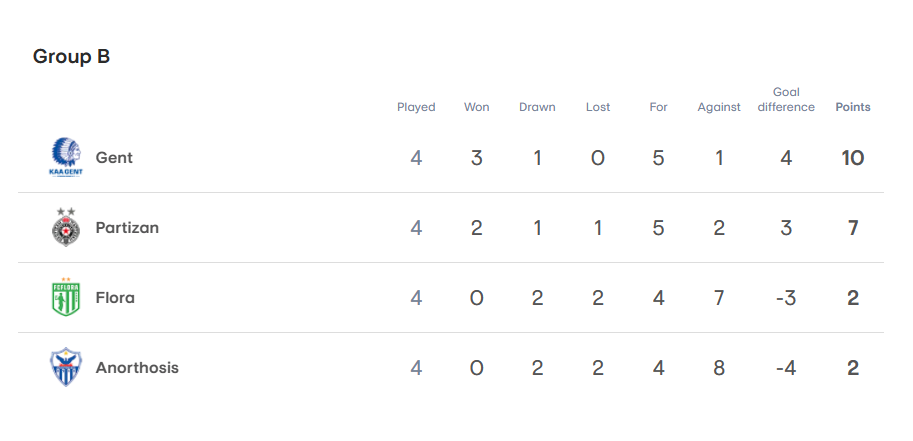This screenshot has width=913, height=441.
Task: Open the Partizan team link
Action: coord(127,228)
